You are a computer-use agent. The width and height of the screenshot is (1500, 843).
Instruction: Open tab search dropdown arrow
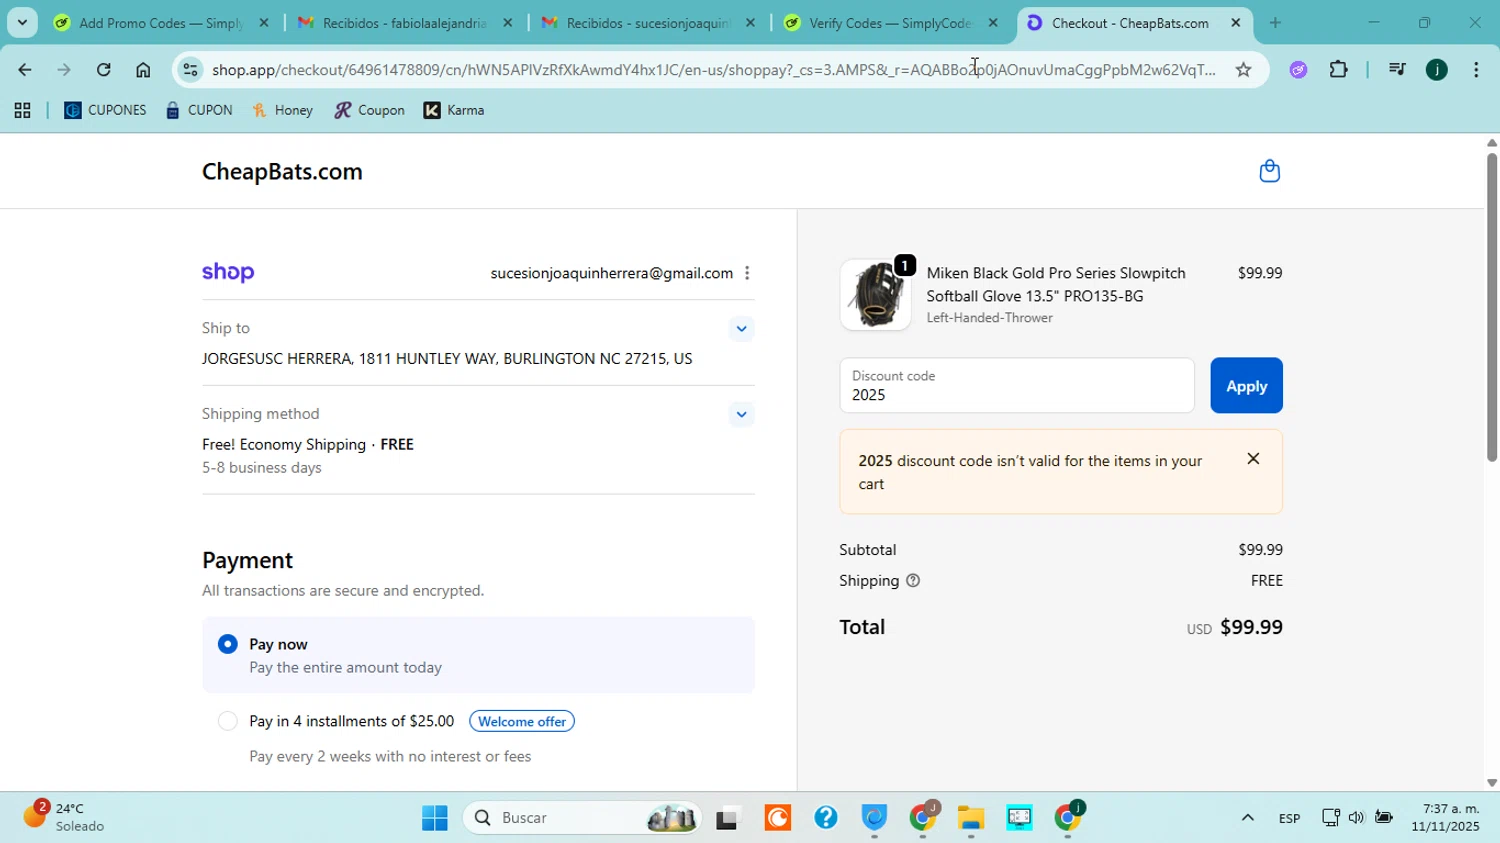pos(22,22)
